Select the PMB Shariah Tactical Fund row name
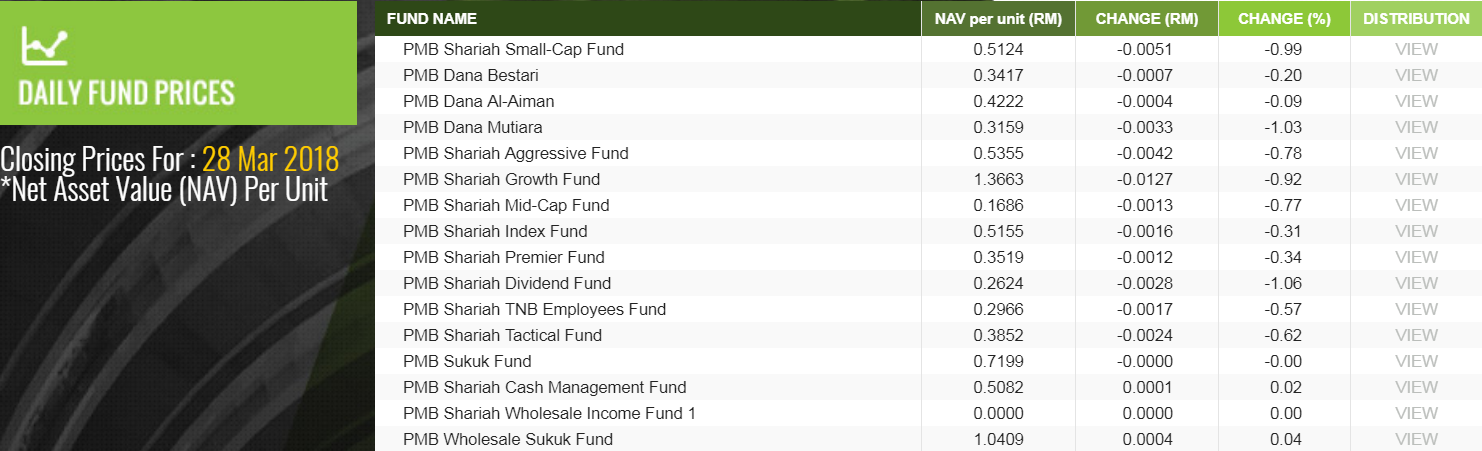This screenshot has width=1482, height=451. pyautogui.click(x=502, y=335)
